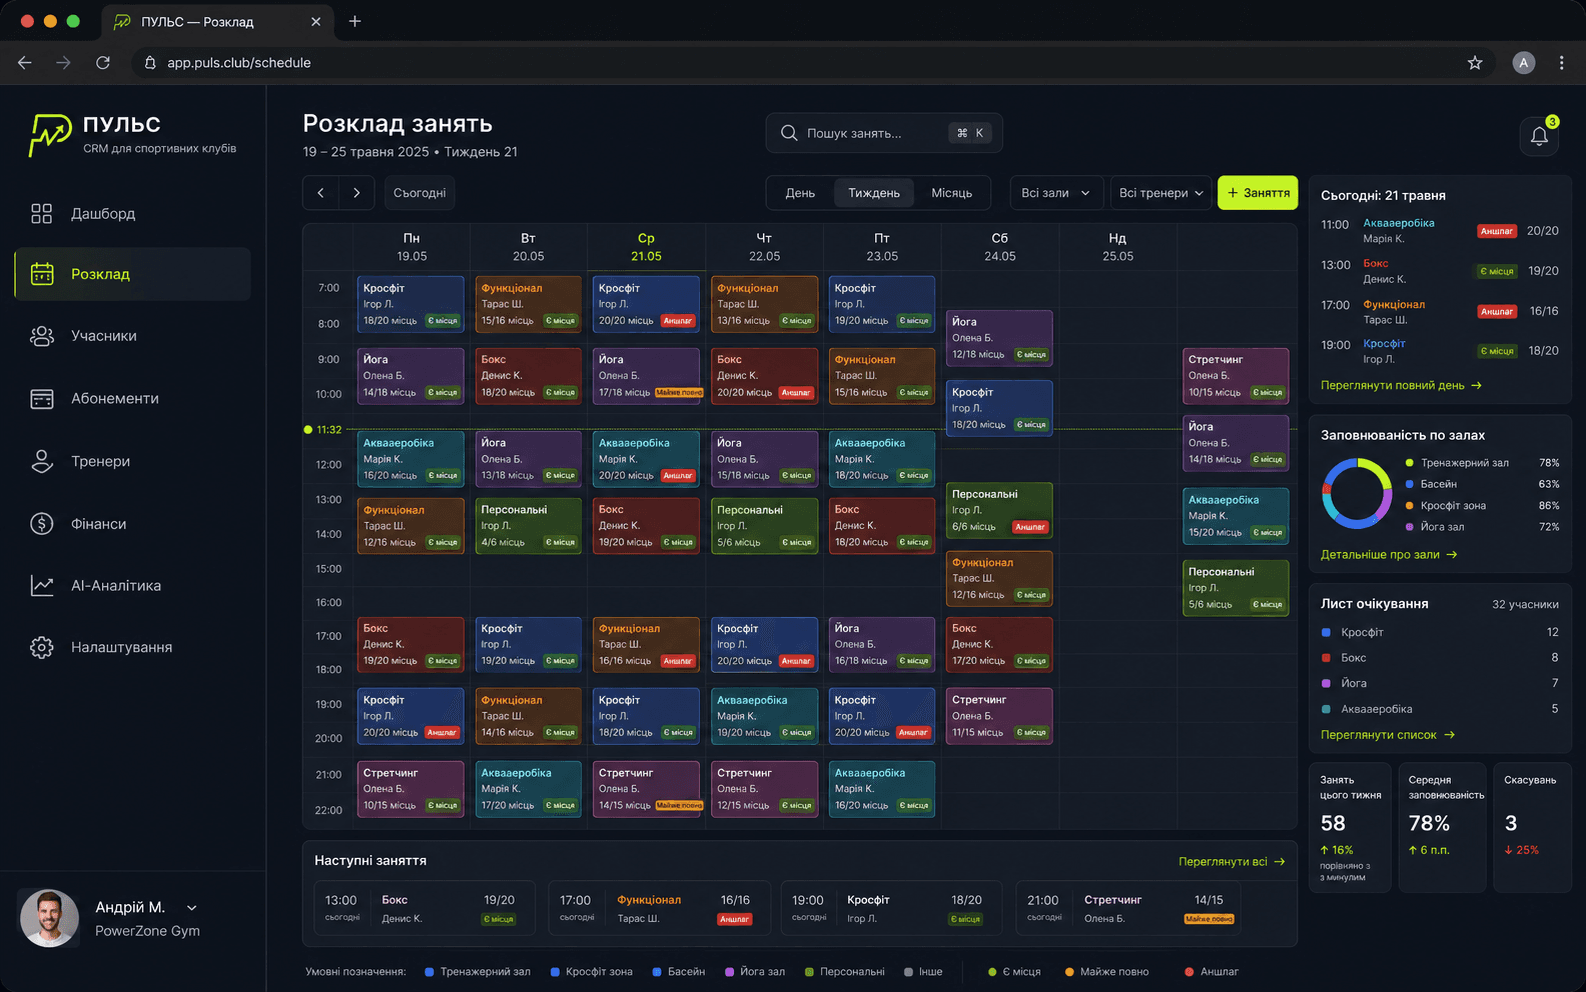Go to previous week arrow
1586x992 pixels.
pos(320,193)
